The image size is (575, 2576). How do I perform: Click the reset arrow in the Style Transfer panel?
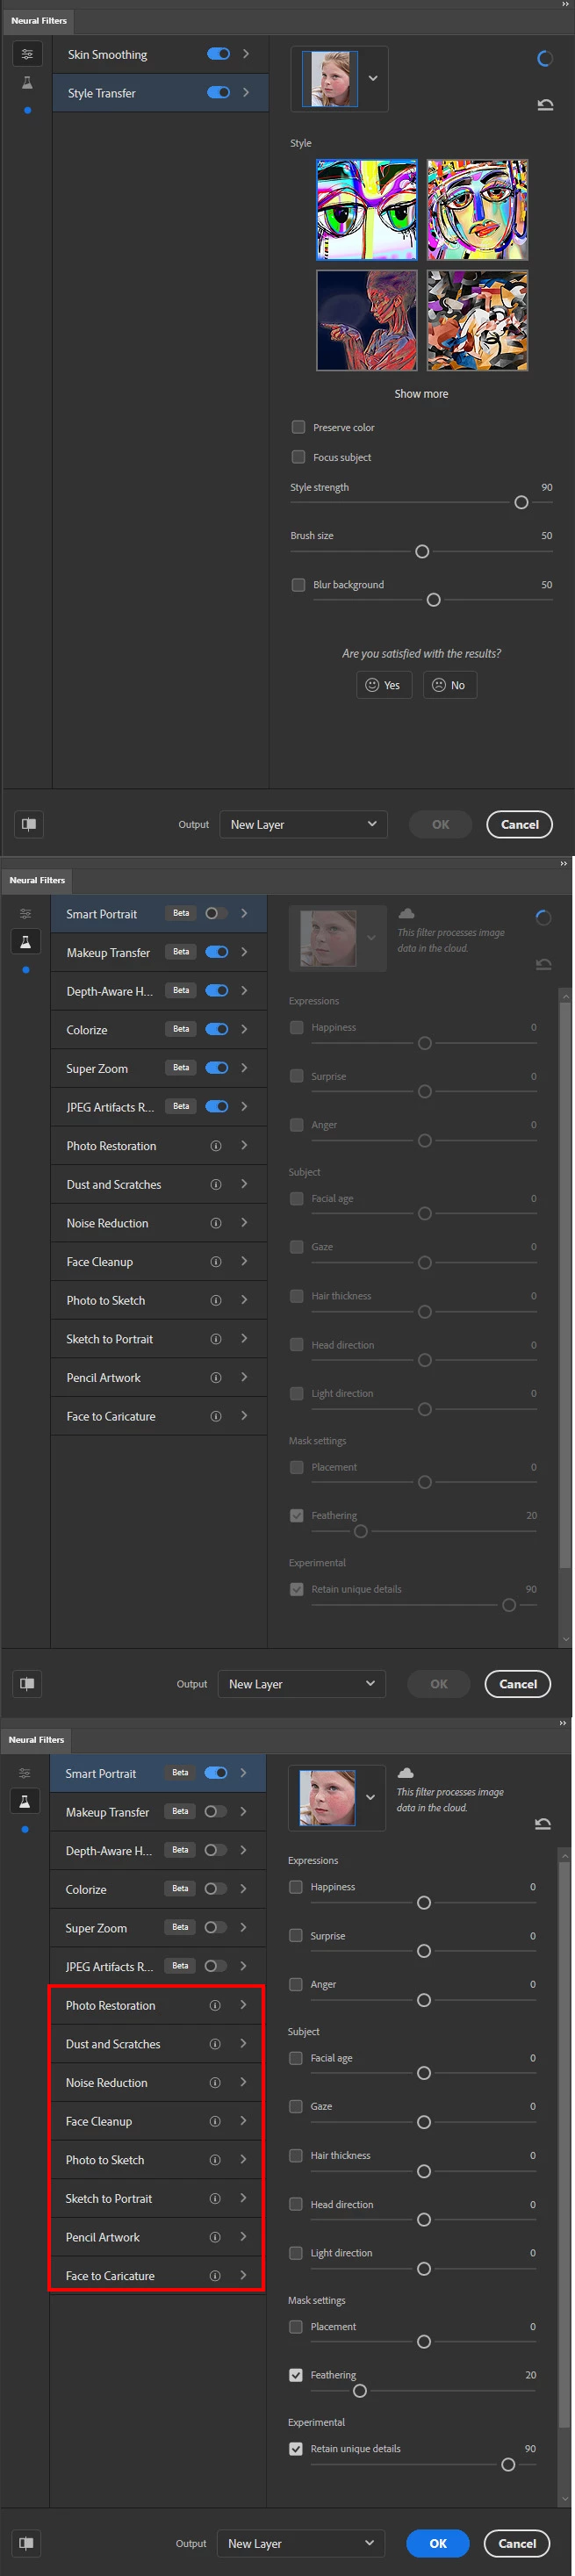coord(545,104)
